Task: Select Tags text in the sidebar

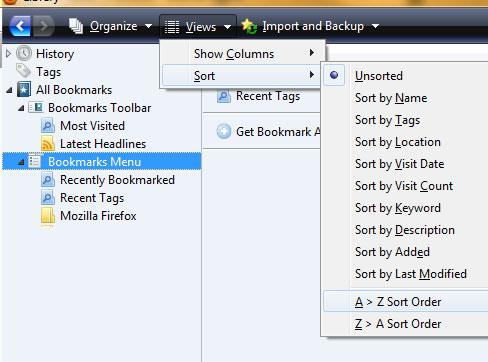Action: [49, 72]
